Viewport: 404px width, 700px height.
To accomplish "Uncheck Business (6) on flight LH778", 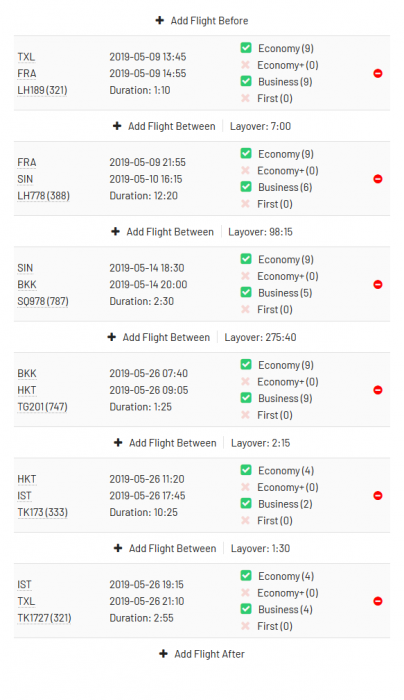I will pyautogui.click(x=246, y=187).
